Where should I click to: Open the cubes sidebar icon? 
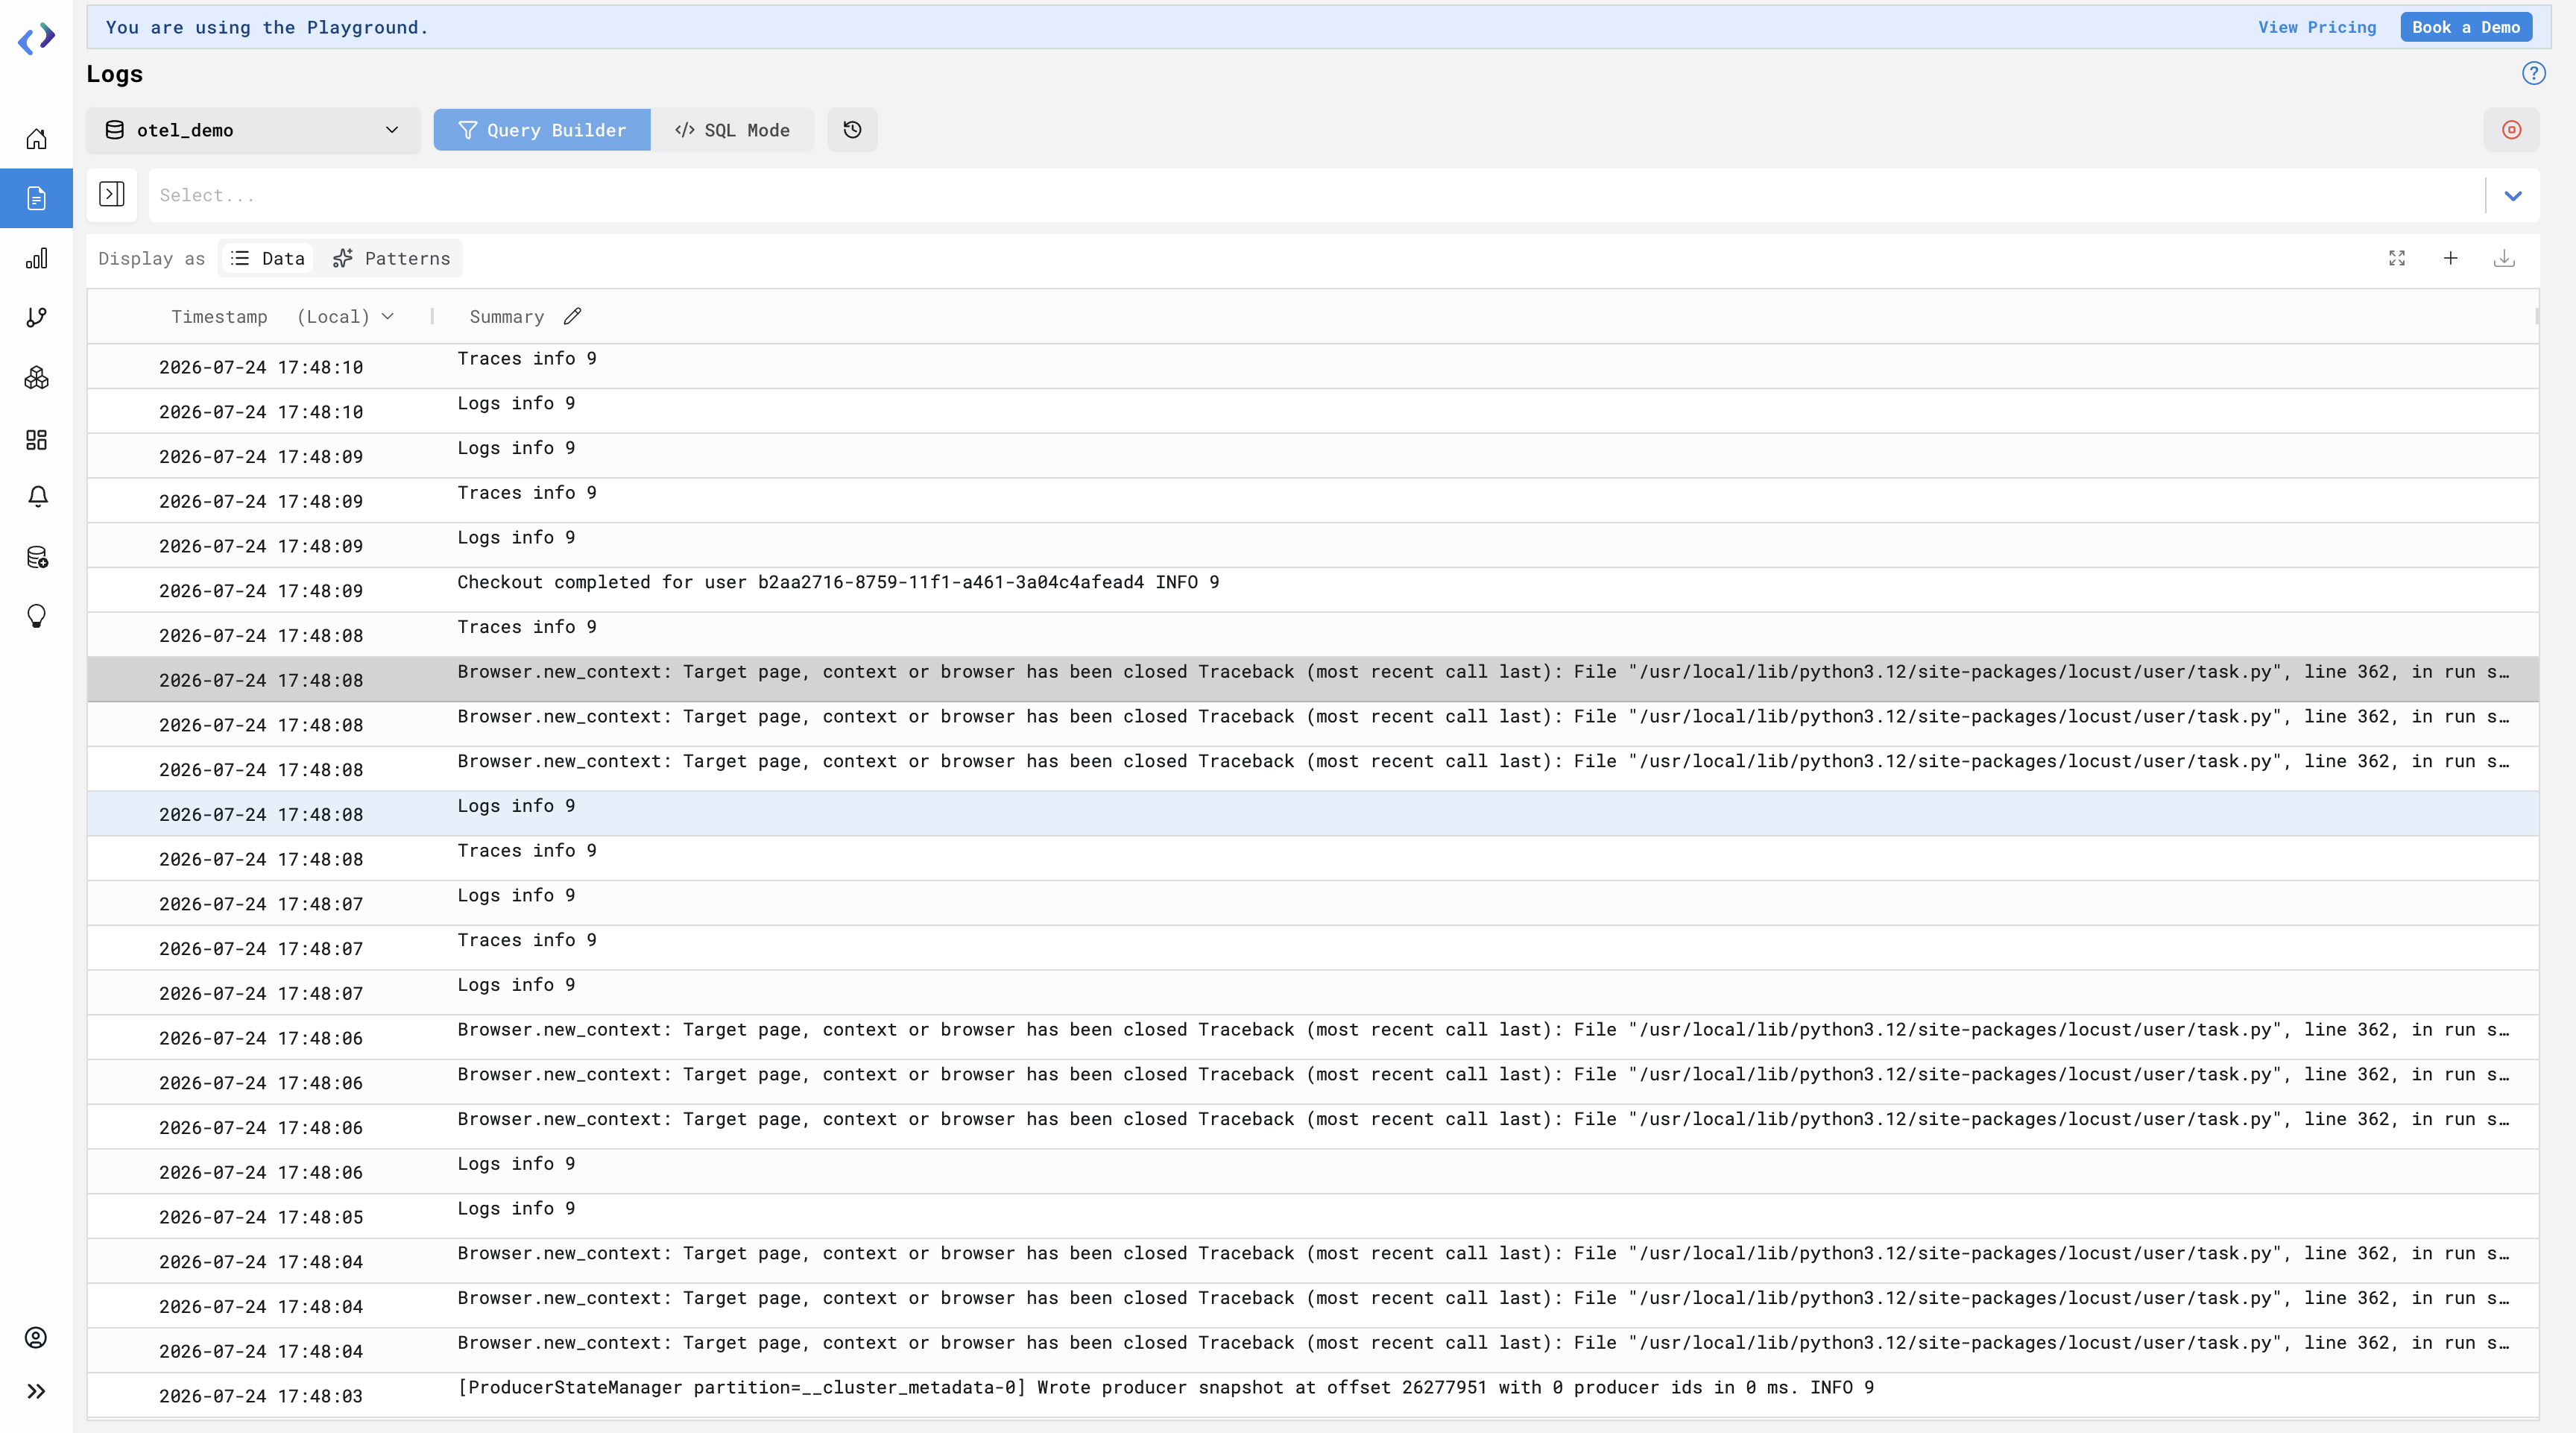[37, 378]
